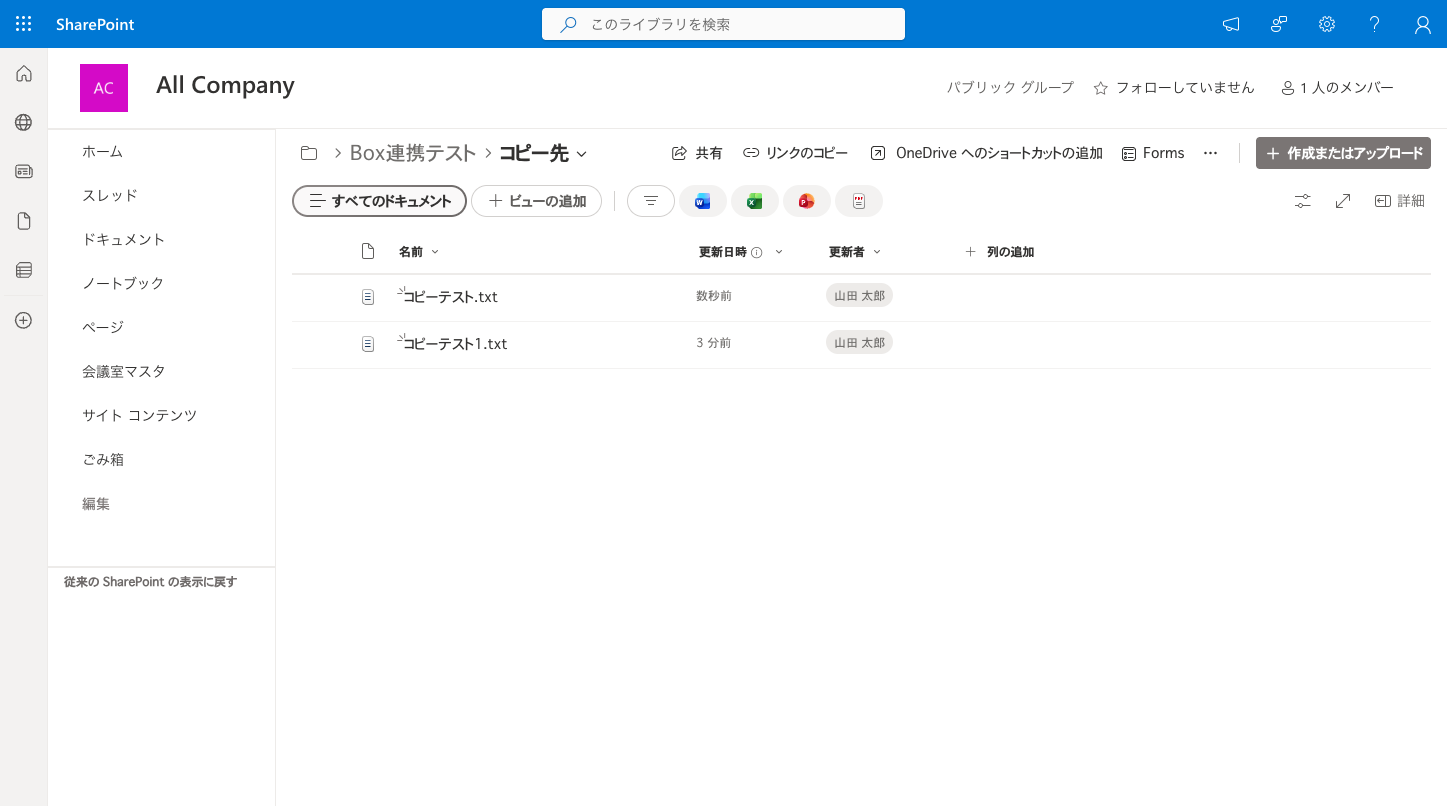Open 会議室マスタ in site navigation
This screenshot has height=806, width=1447.
point(124,371)
